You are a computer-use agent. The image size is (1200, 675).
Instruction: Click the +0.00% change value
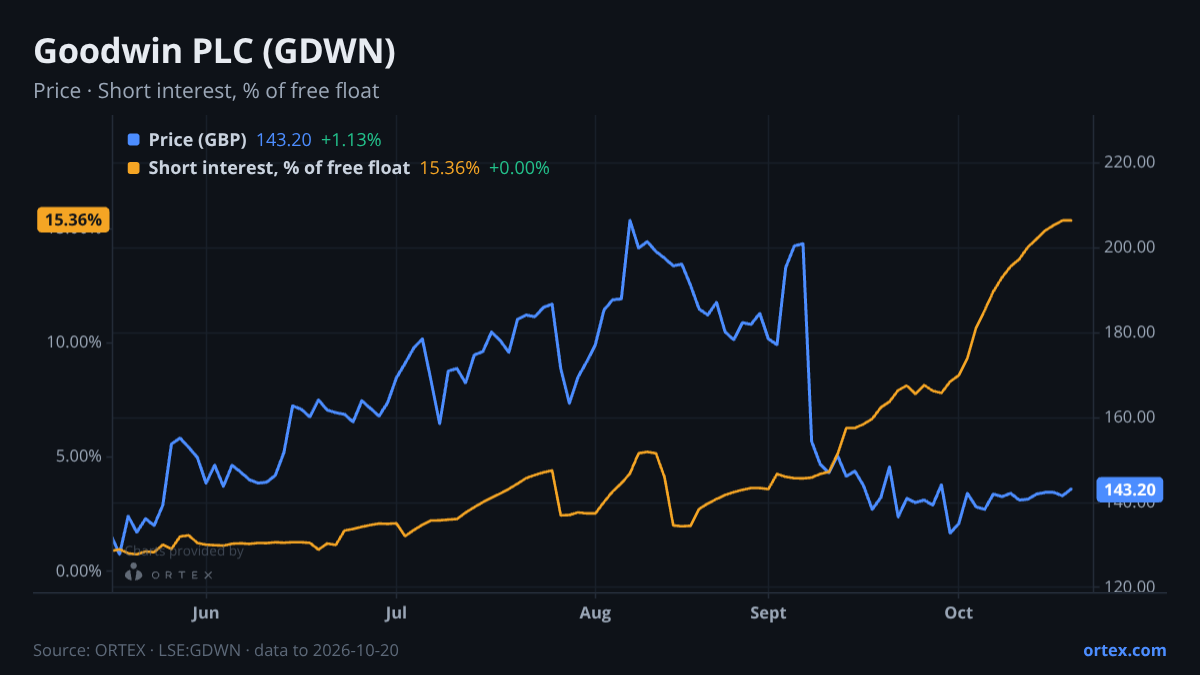click(x=519, y=168)
